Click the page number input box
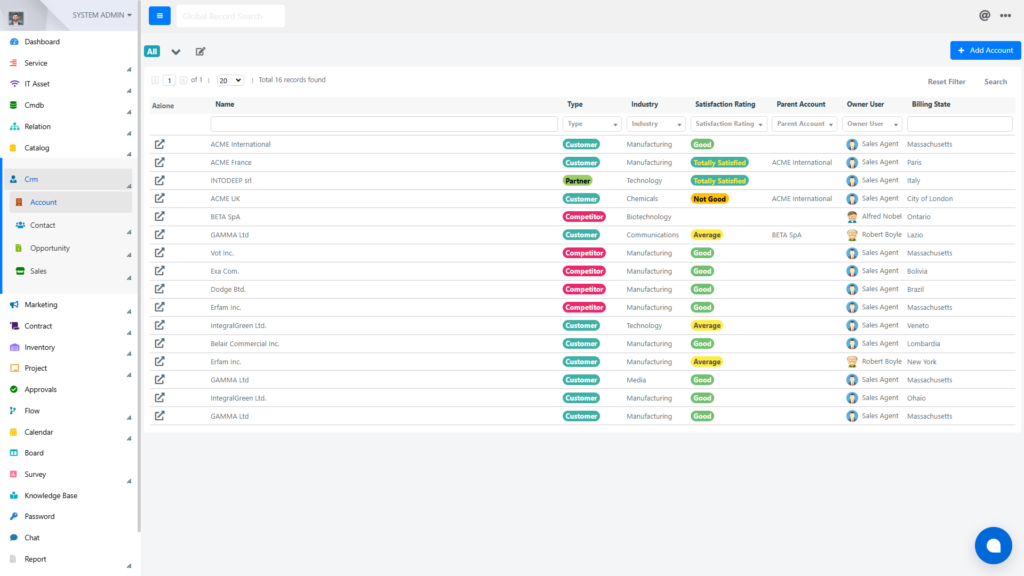 coord(169,80)
